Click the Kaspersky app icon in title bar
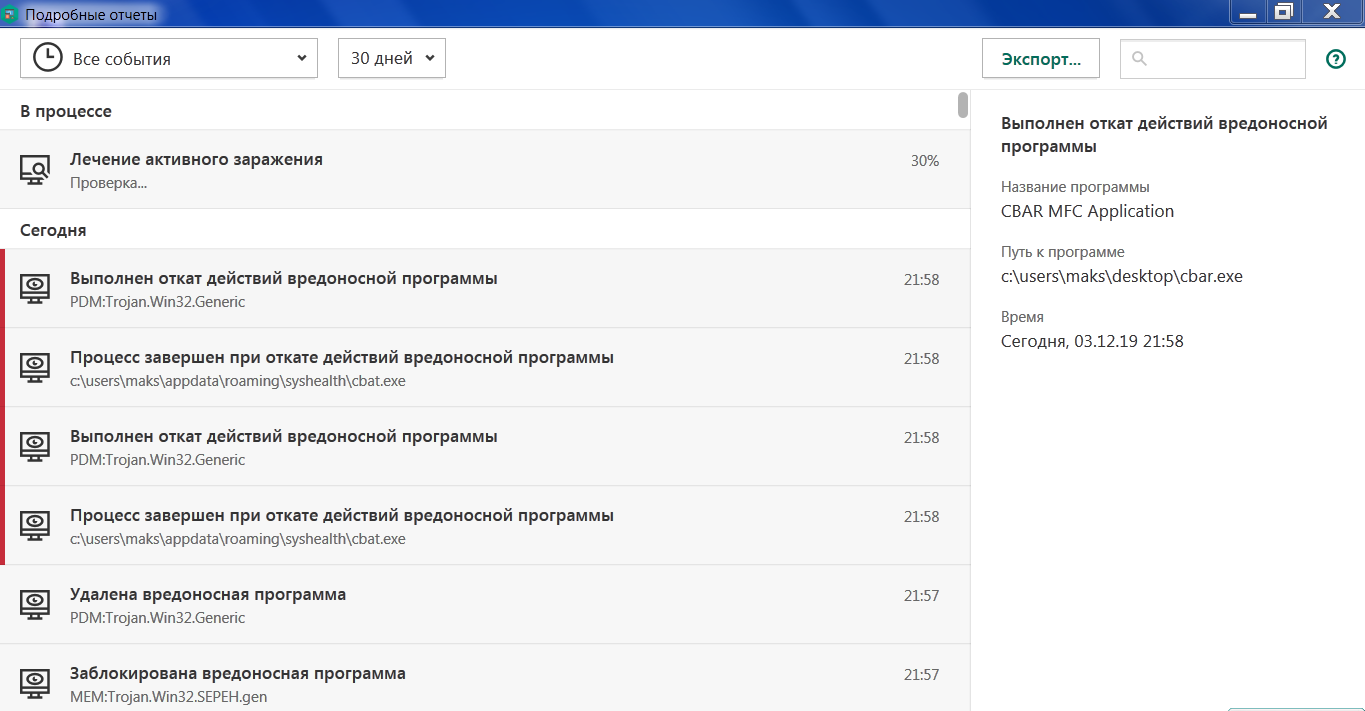1365x711 pixels. (x=10, y=15)
